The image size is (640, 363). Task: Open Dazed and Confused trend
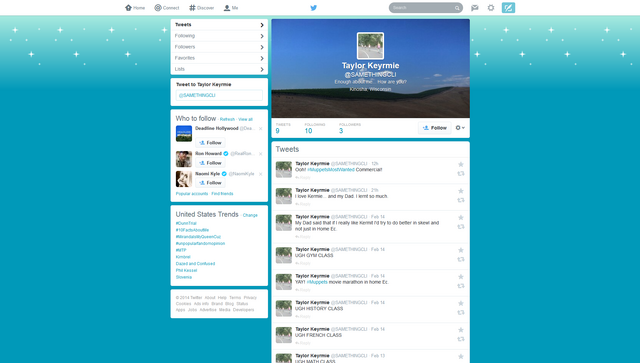point(195,263)
